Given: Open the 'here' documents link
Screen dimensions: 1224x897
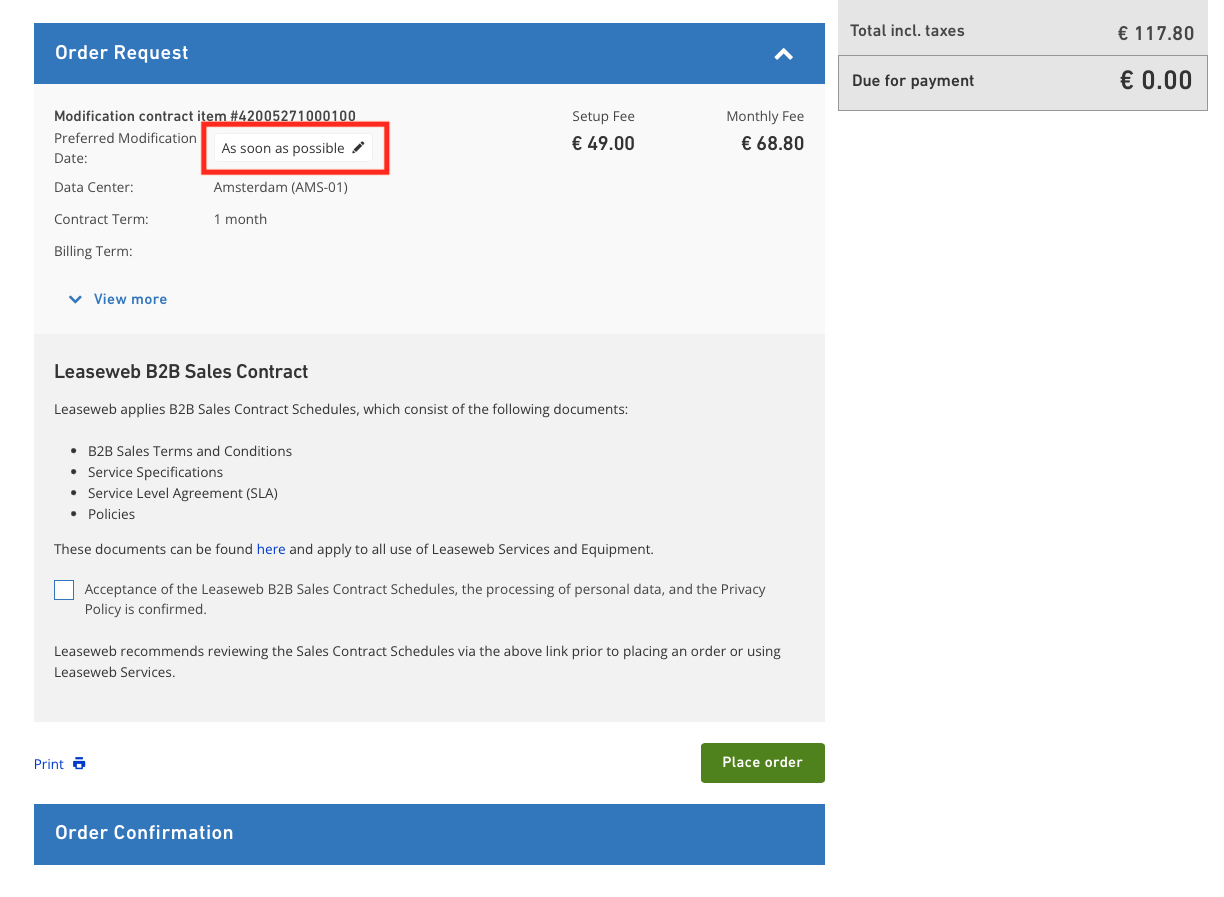Looking at the screenshot, I should click(271, 549).
